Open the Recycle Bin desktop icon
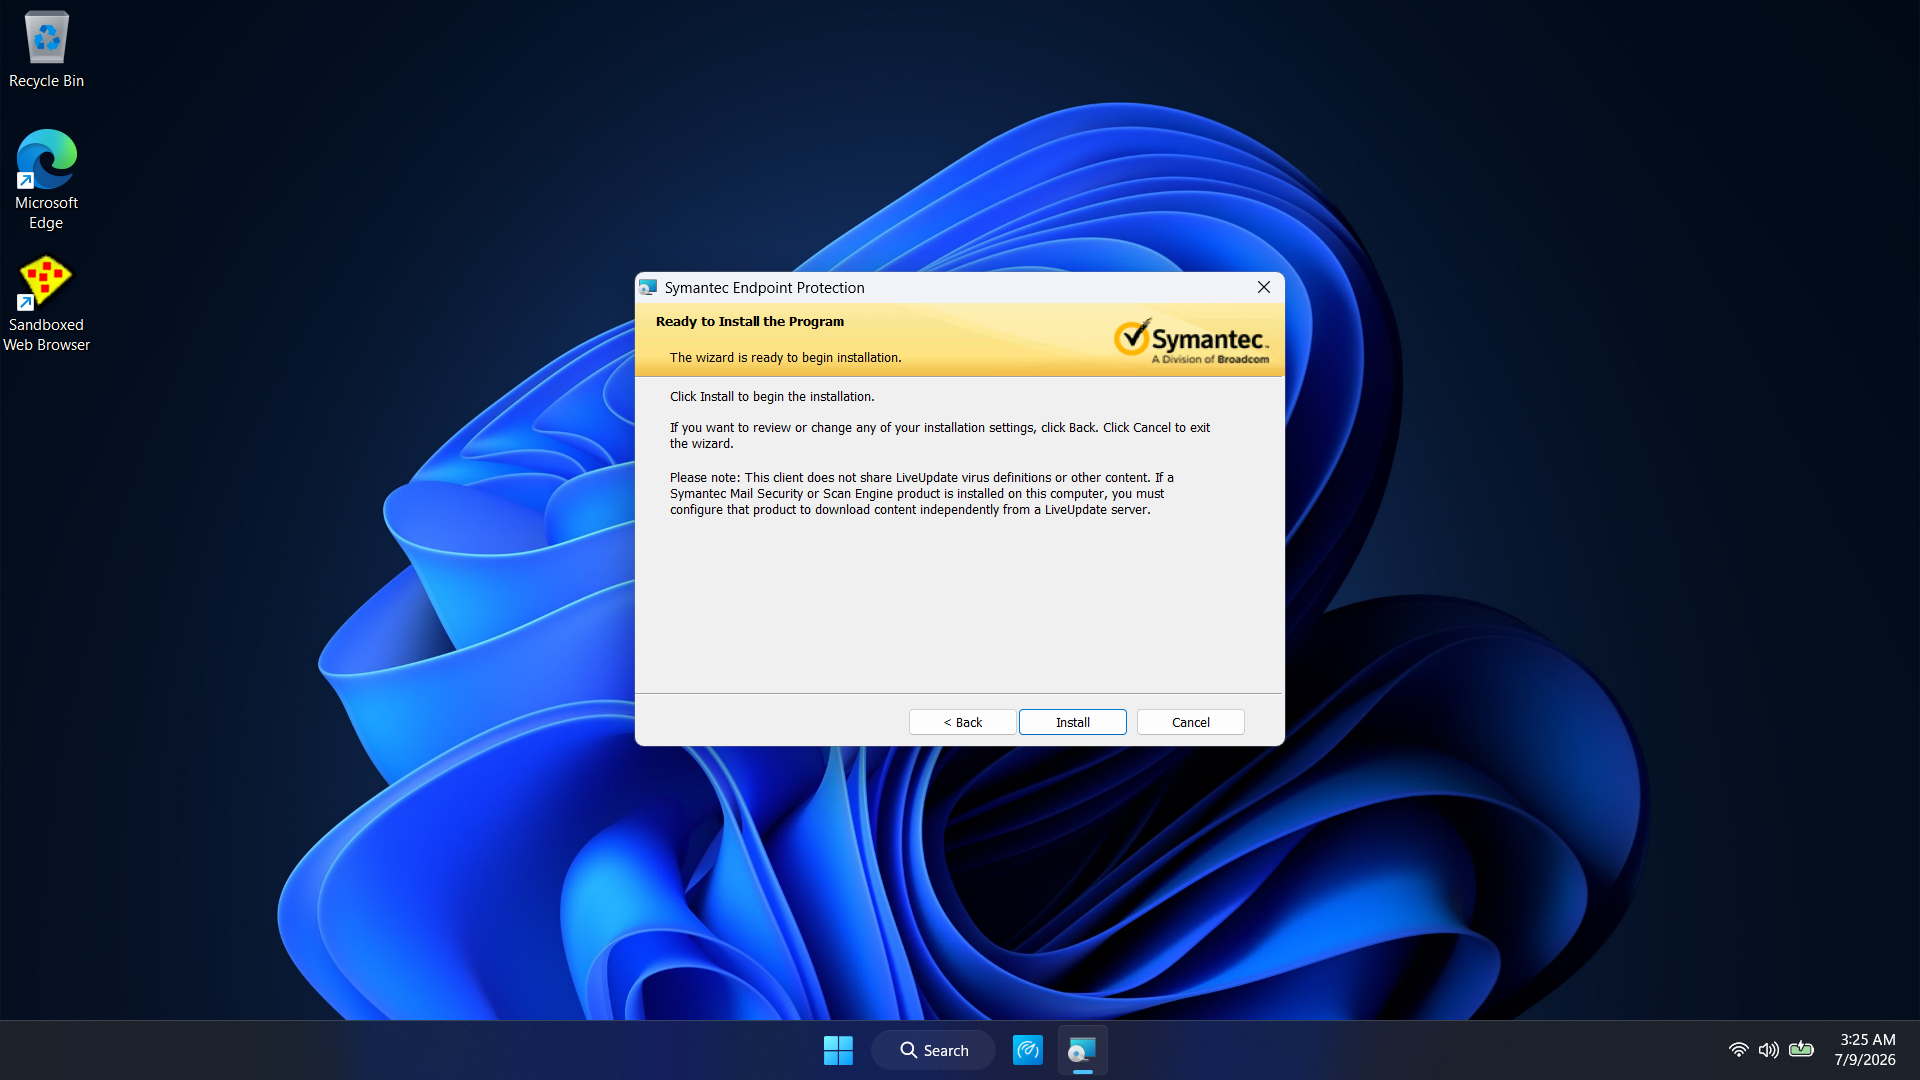1920x1080 pixels. point(46,50)
